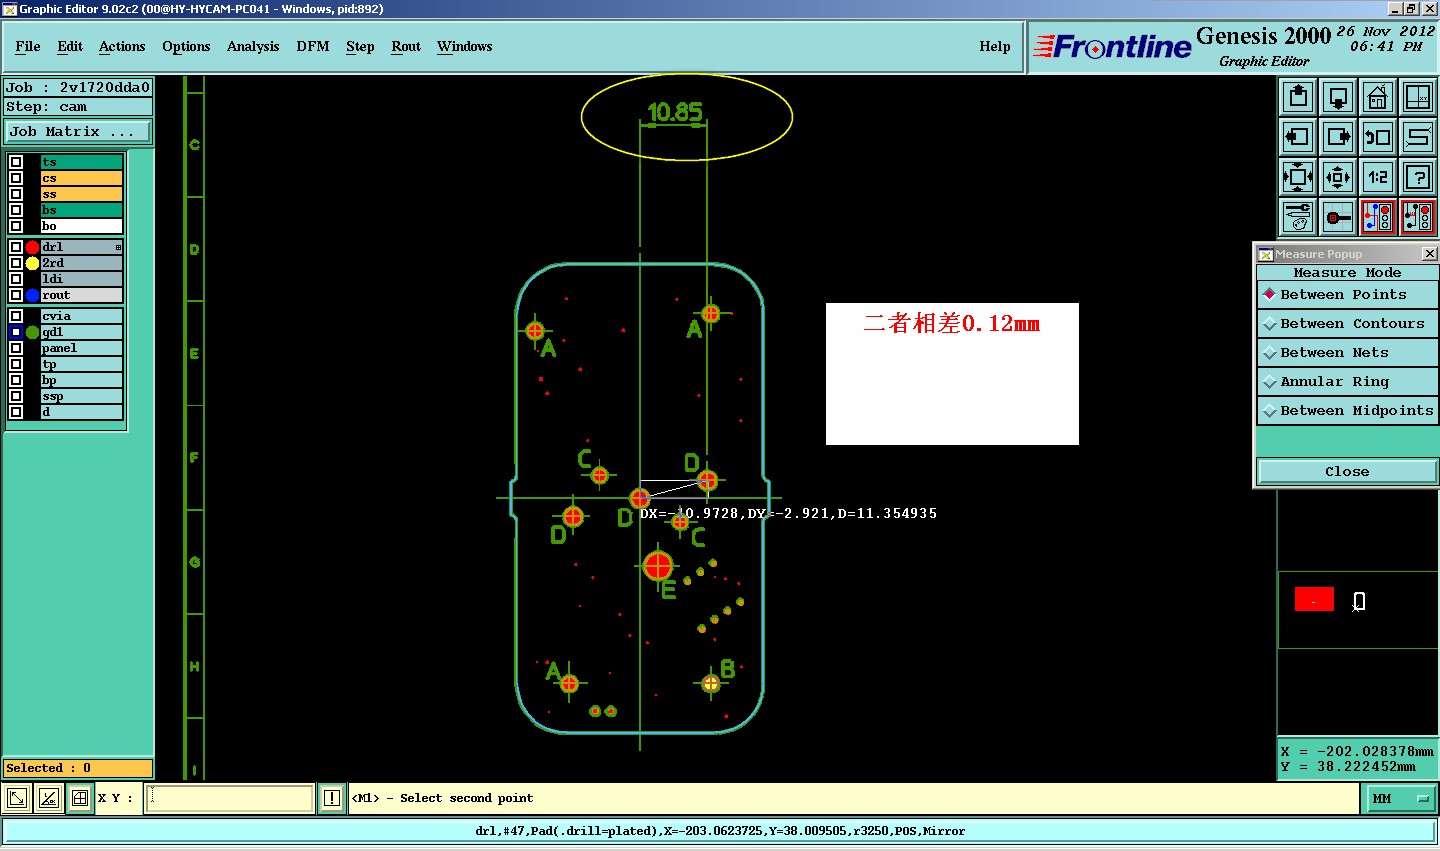Click the XY split window icon

(x=1418, y=97)
